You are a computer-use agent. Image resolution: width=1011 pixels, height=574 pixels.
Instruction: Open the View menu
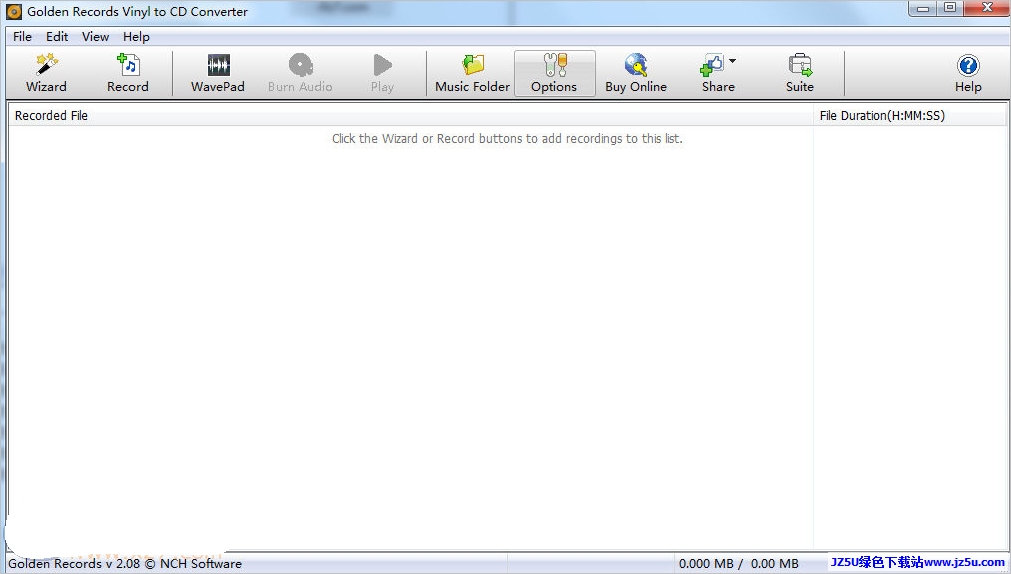pos(95,37)
